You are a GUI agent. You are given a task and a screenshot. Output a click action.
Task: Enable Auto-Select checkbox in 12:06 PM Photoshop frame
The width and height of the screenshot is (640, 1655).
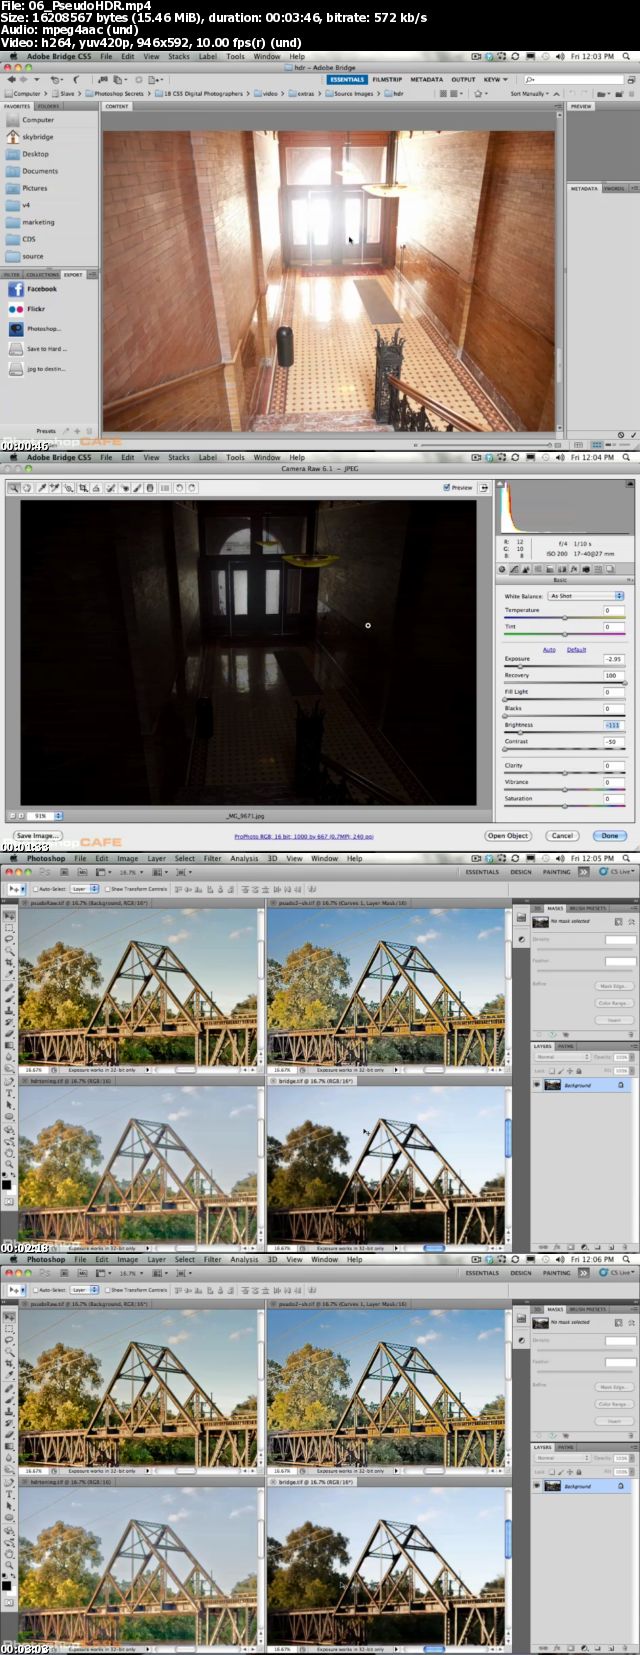36,1290
